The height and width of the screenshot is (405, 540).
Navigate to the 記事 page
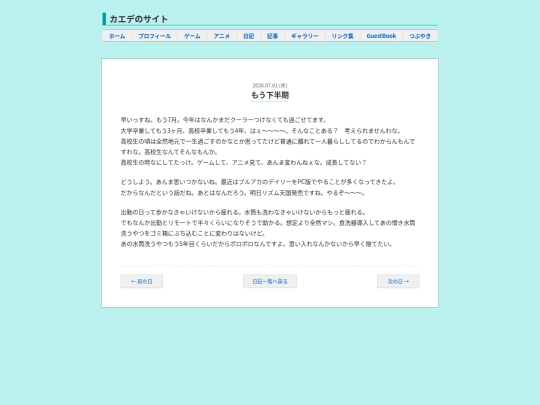(272, 36)
